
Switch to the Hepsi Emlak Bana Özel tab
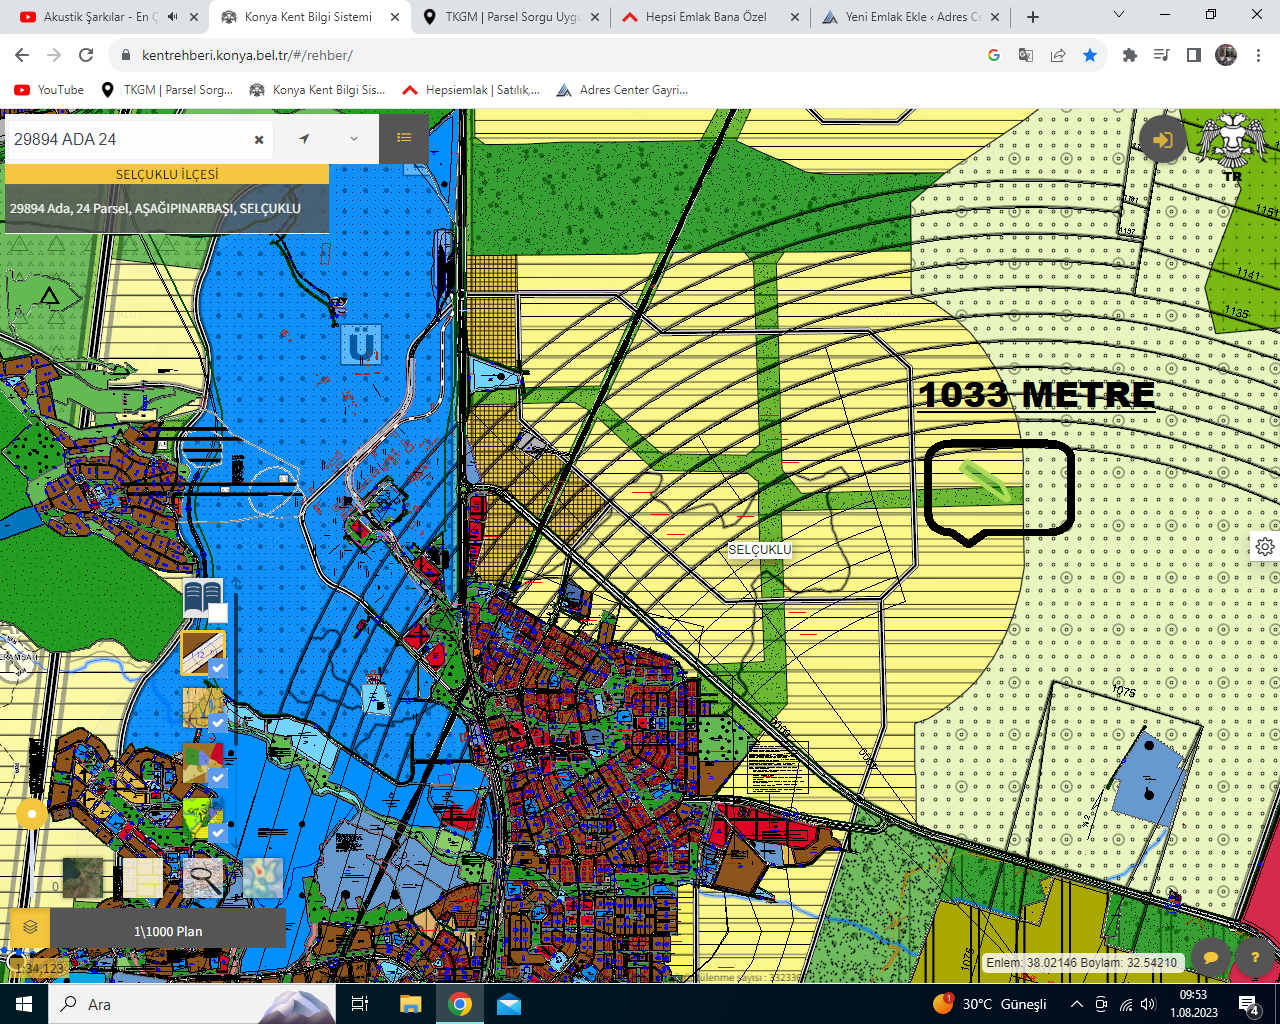point(706,17)
